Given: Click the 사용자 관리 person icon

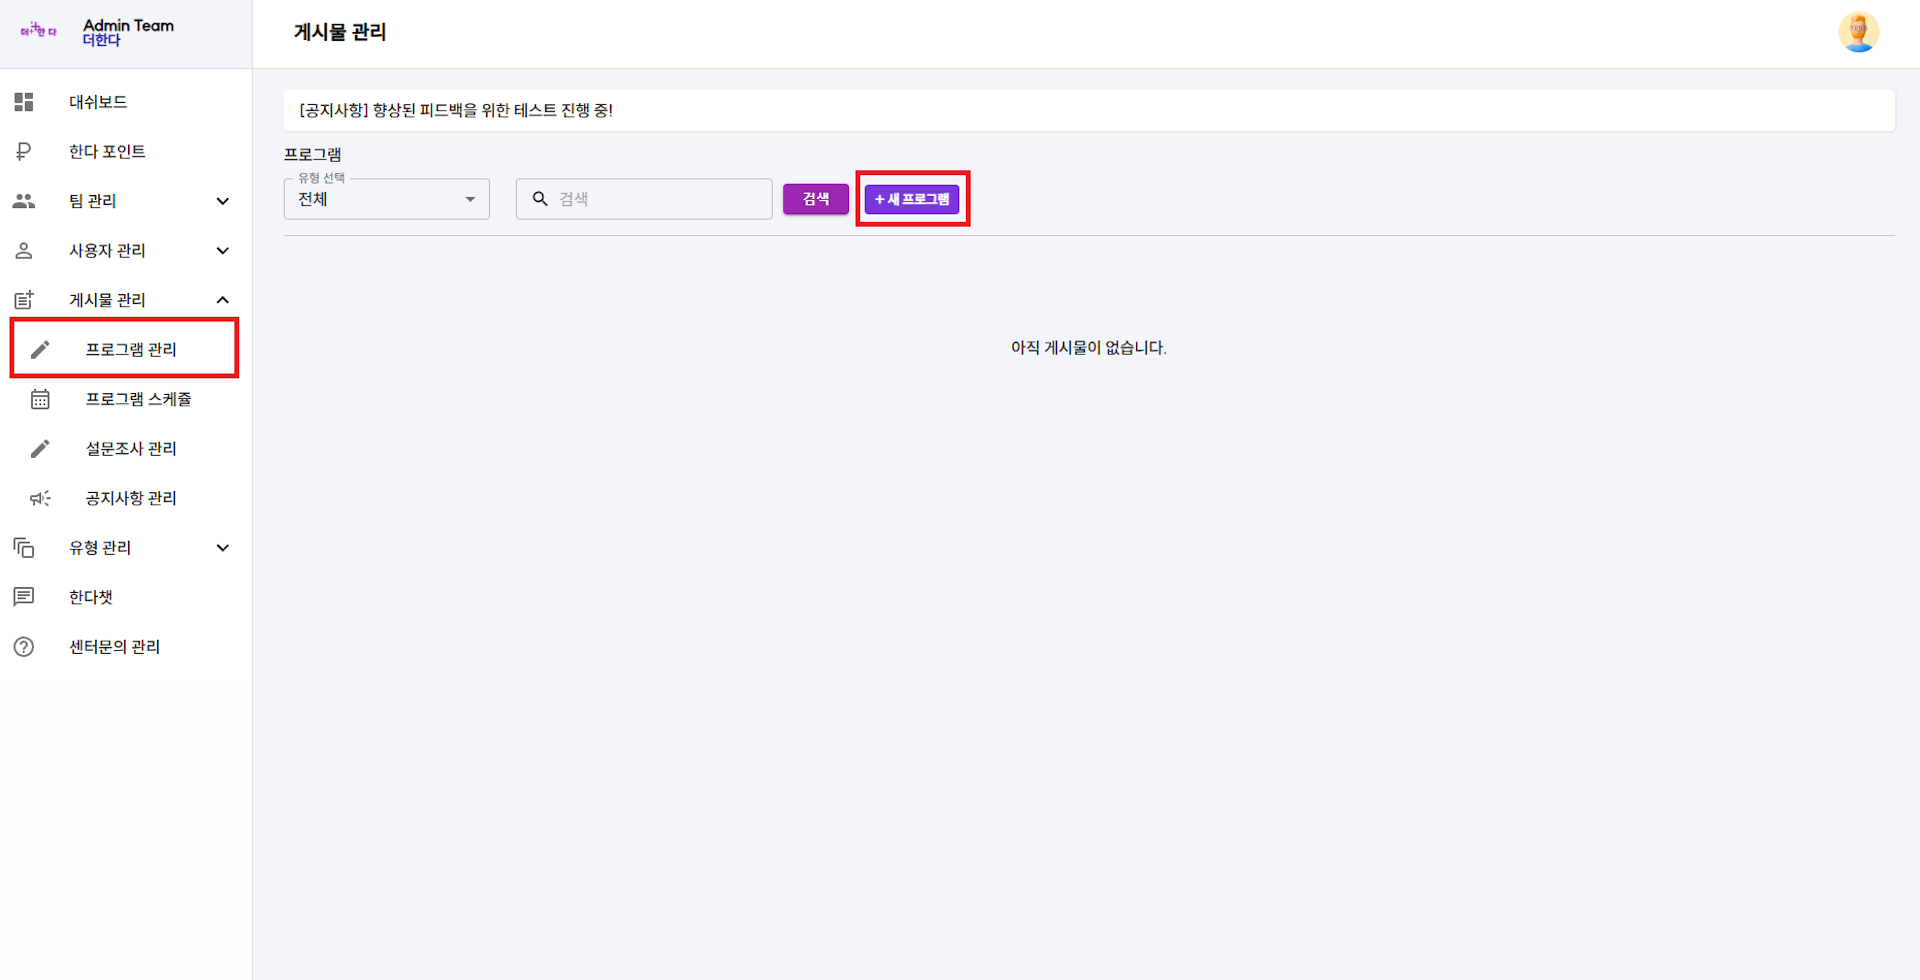Looking at the screenshot, I should click(x=24, y=250).
